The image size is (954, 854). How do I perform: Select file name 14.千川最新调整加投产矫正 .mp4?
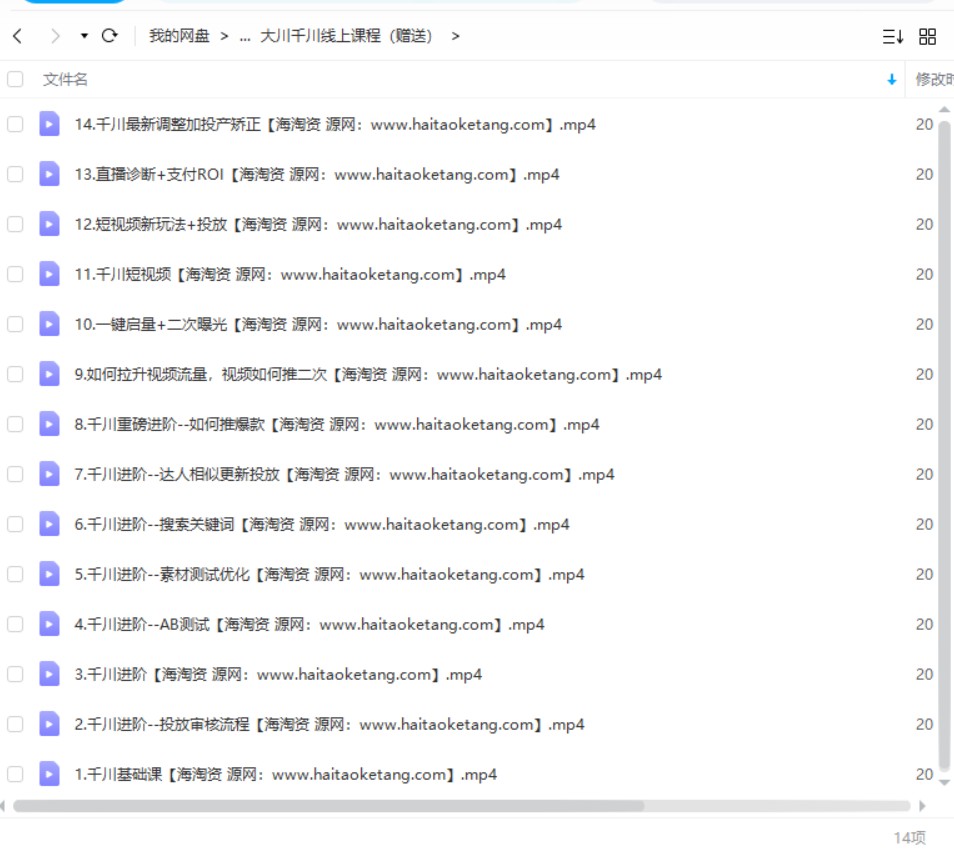(335, 124)
